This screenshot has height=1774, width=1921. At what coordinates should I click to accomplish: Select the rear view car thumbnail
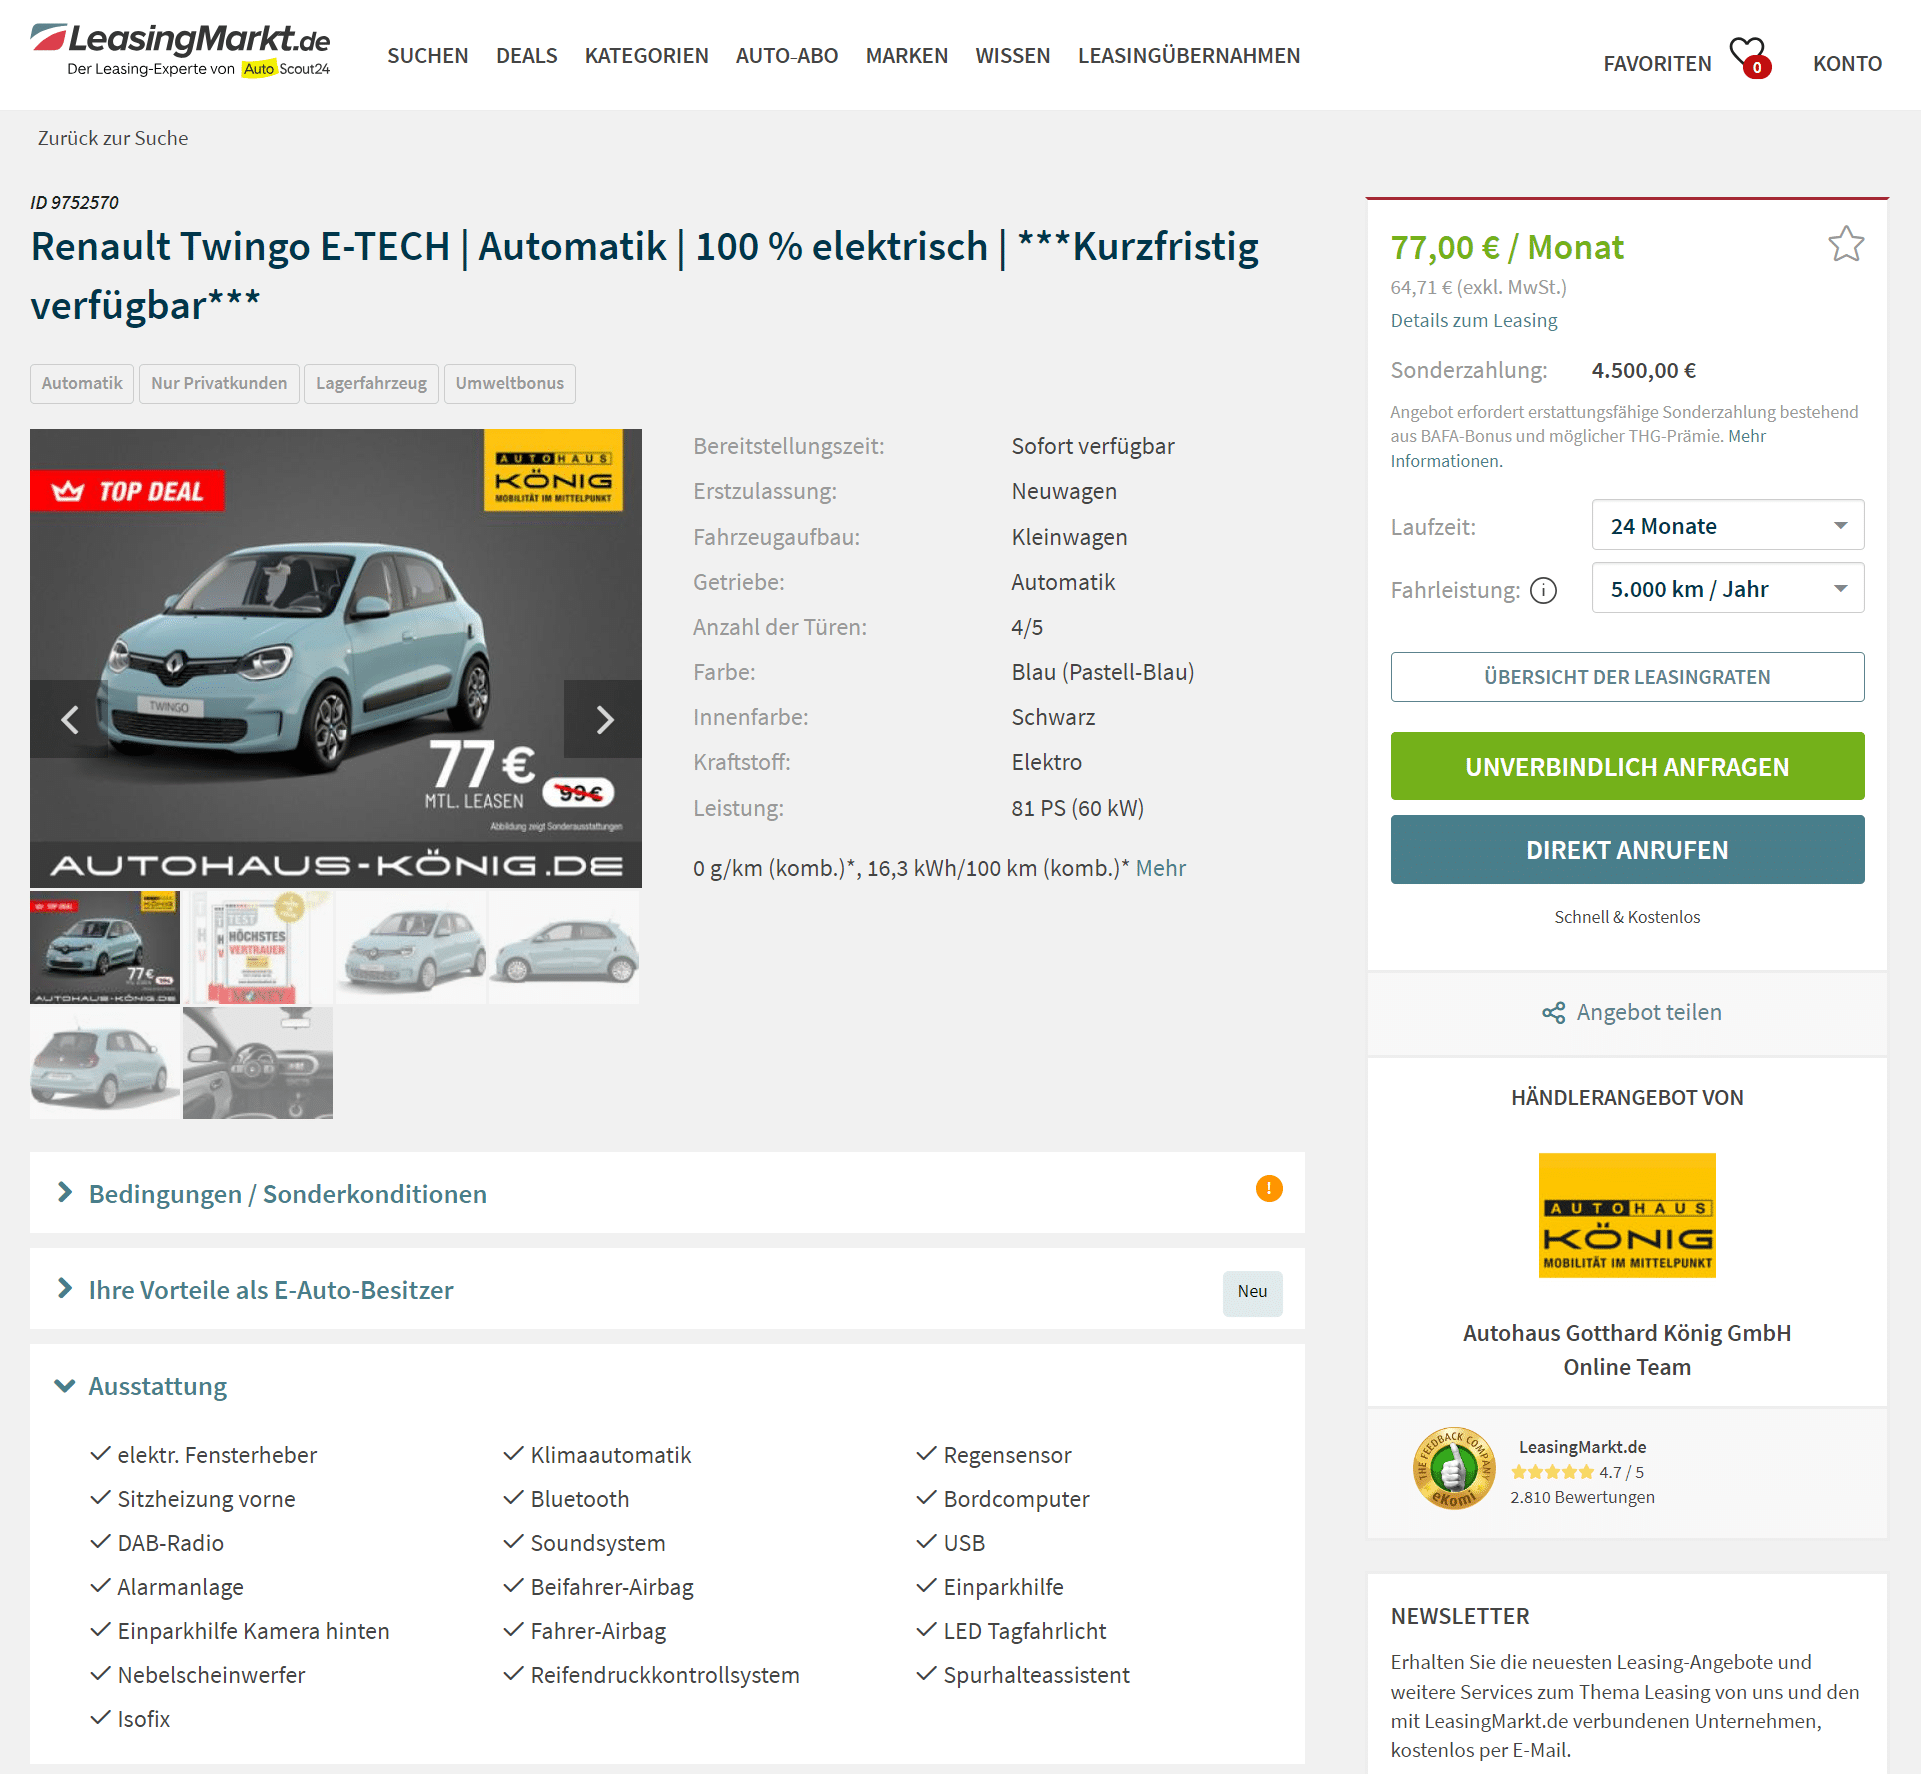point(105,1063)
